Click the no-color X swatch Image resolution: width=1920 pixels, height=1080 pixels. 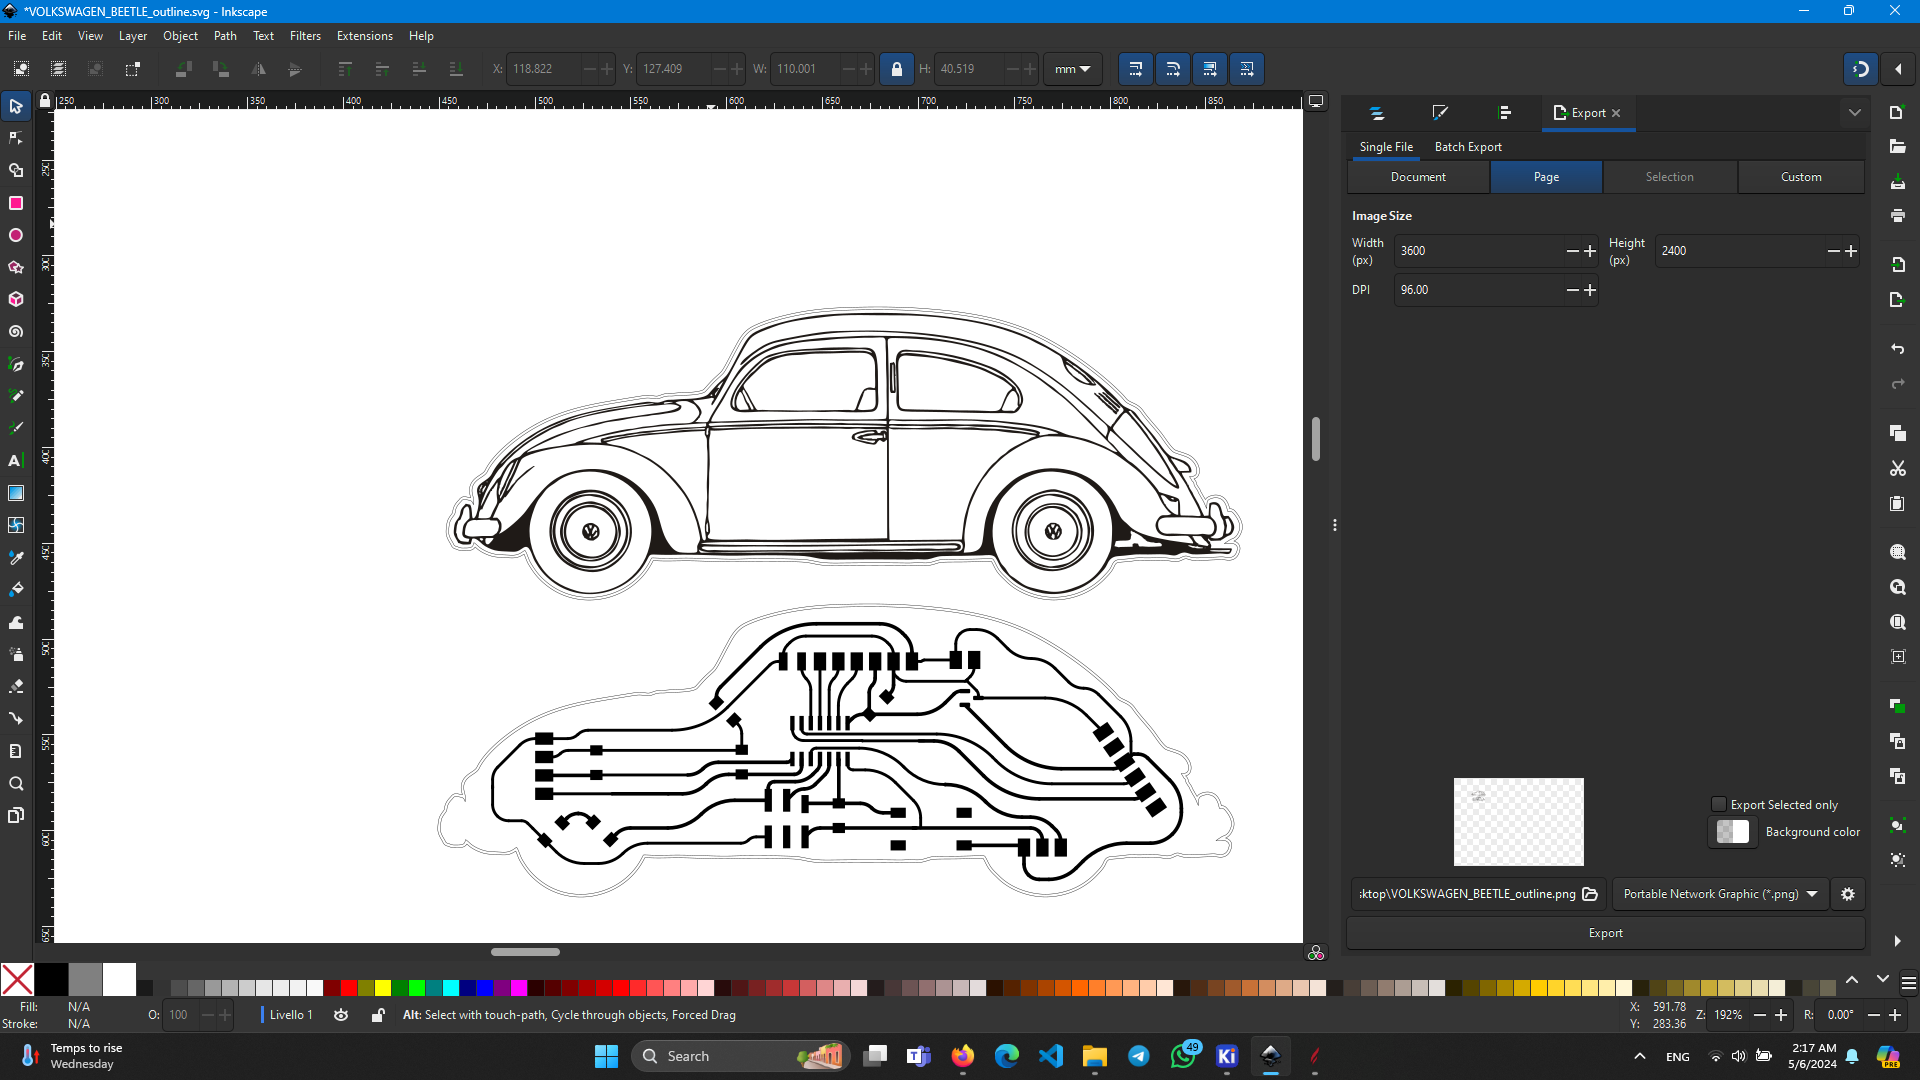click(17, 980)
